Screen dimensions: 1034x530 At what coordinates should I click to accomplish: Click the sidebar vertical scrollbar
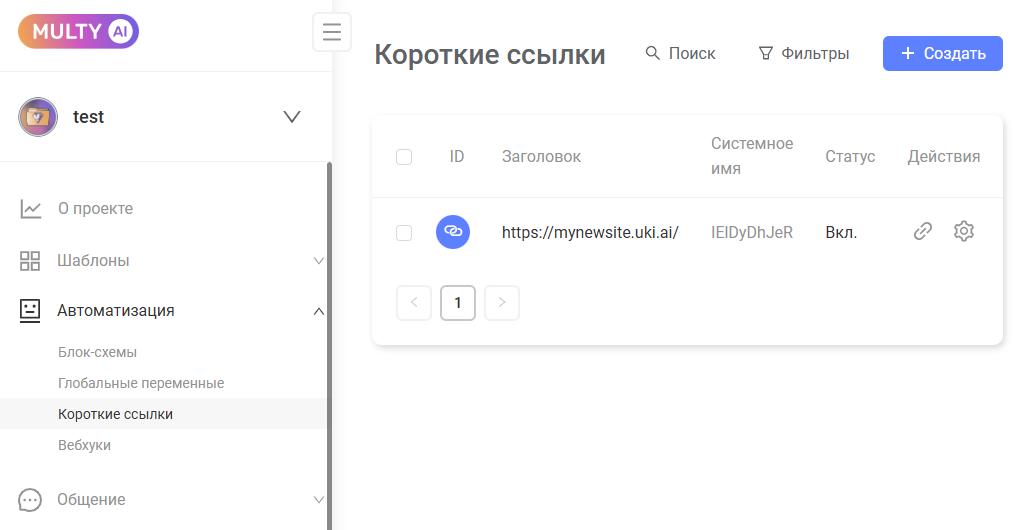click(x=330, y=345)
